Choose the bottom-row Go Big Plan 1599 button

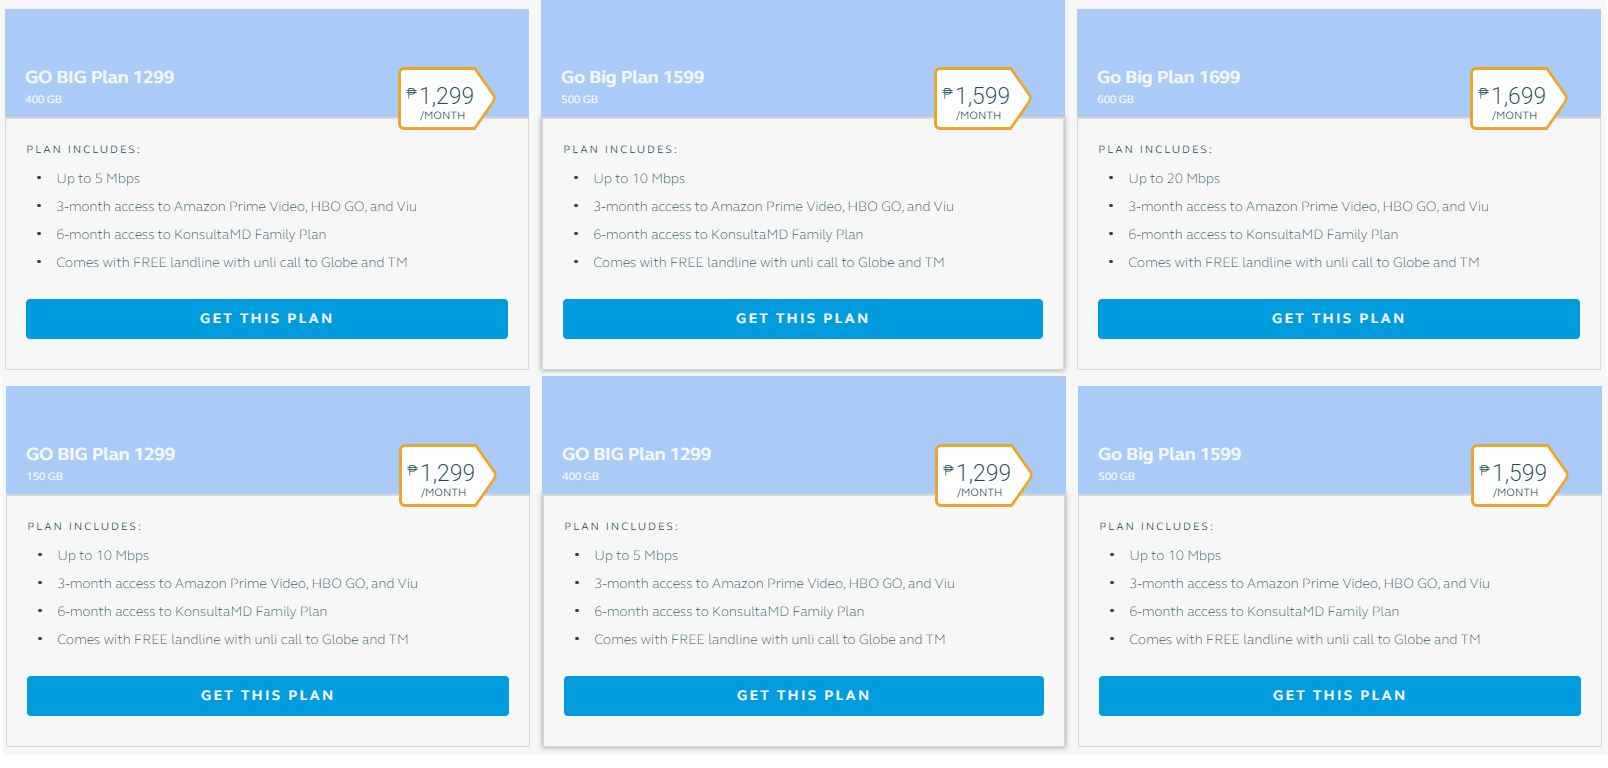pyautogui.click(x=1339, y=696)
